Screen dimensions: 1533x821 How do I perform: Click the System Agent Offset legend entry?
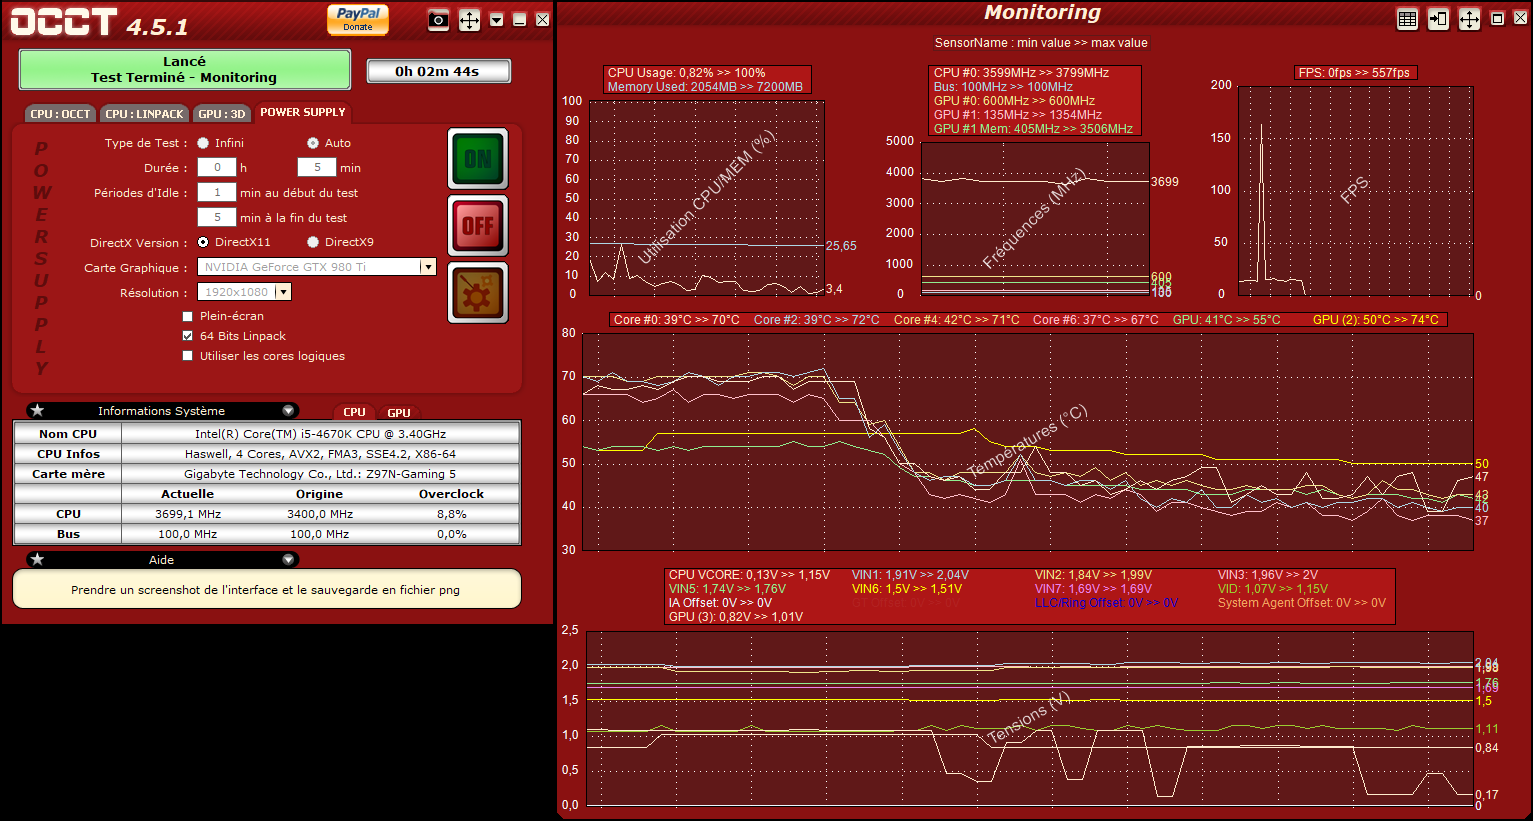[x=1302, y=603]
